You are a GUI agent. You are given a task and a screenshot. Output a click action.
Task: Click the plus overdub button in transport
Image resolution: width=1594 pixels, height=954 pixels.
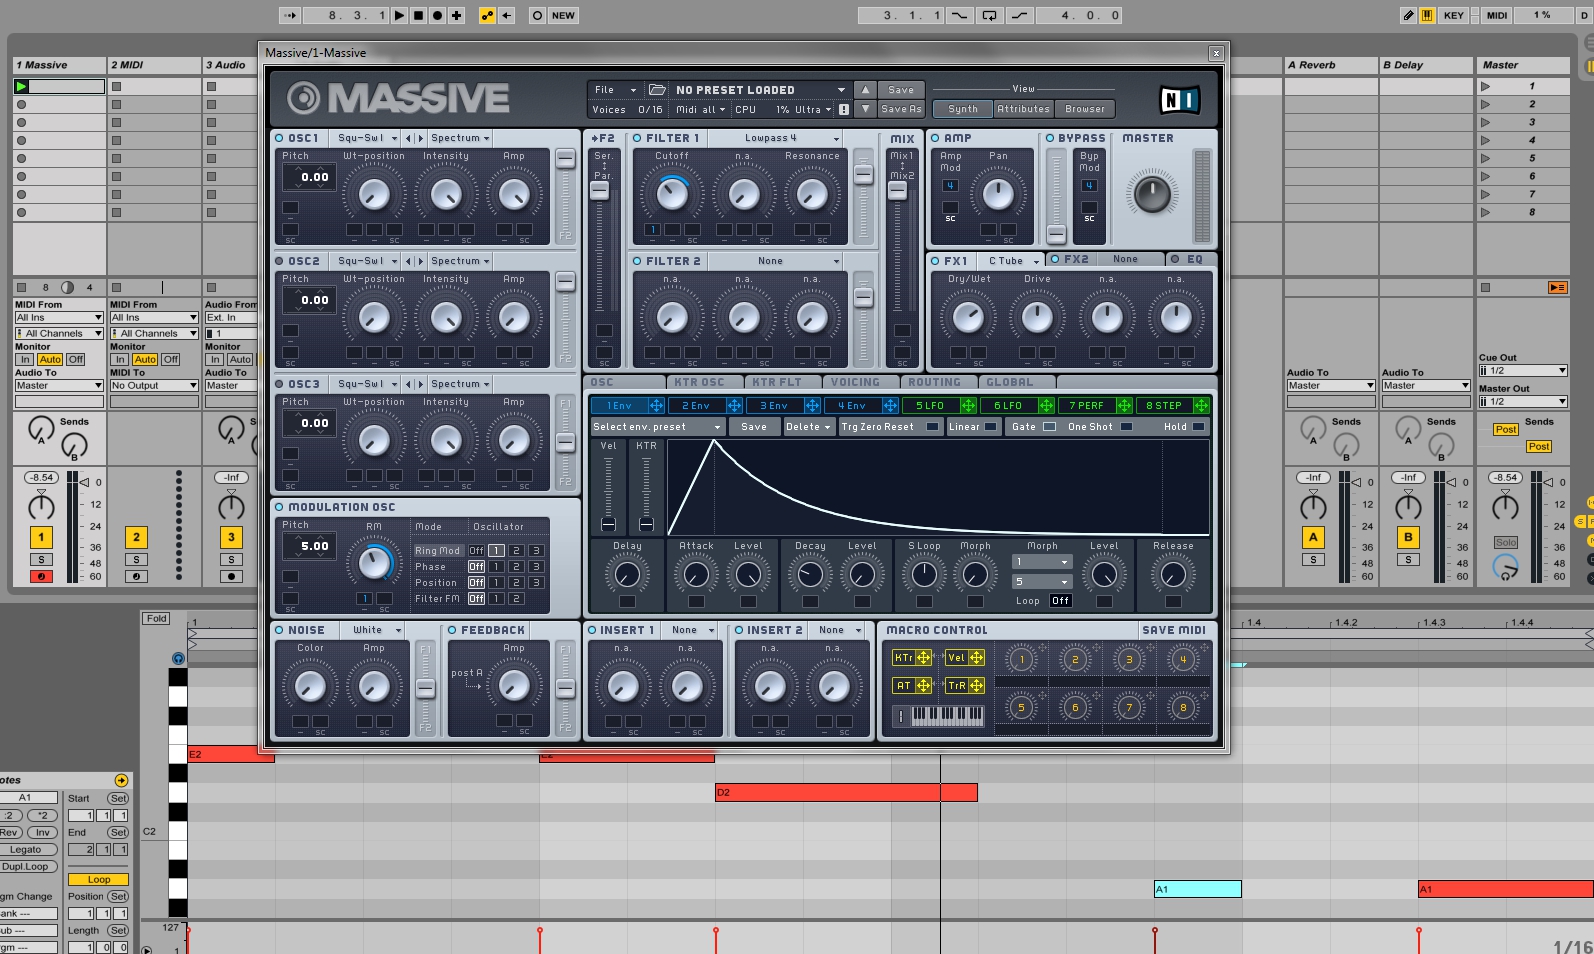pos(457,15)
